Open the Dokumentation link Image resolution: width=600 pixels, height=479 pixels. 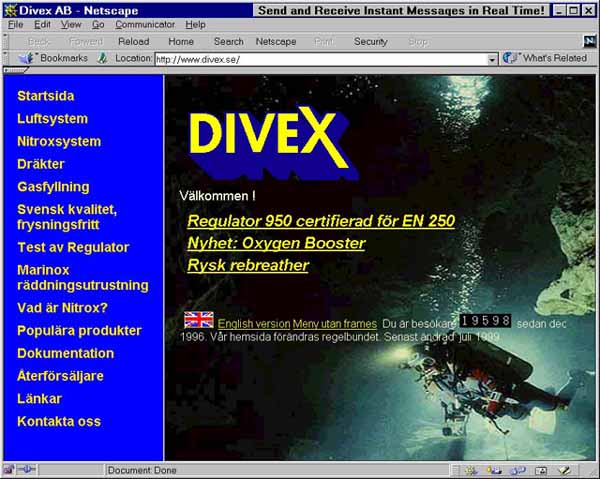tap(65, 354)
